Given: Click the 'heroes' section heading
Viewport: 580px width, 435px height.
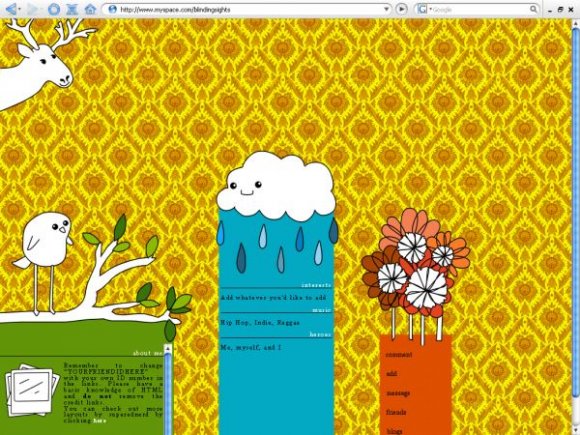Looking at the screenshot, I should [x=320, y=334].
